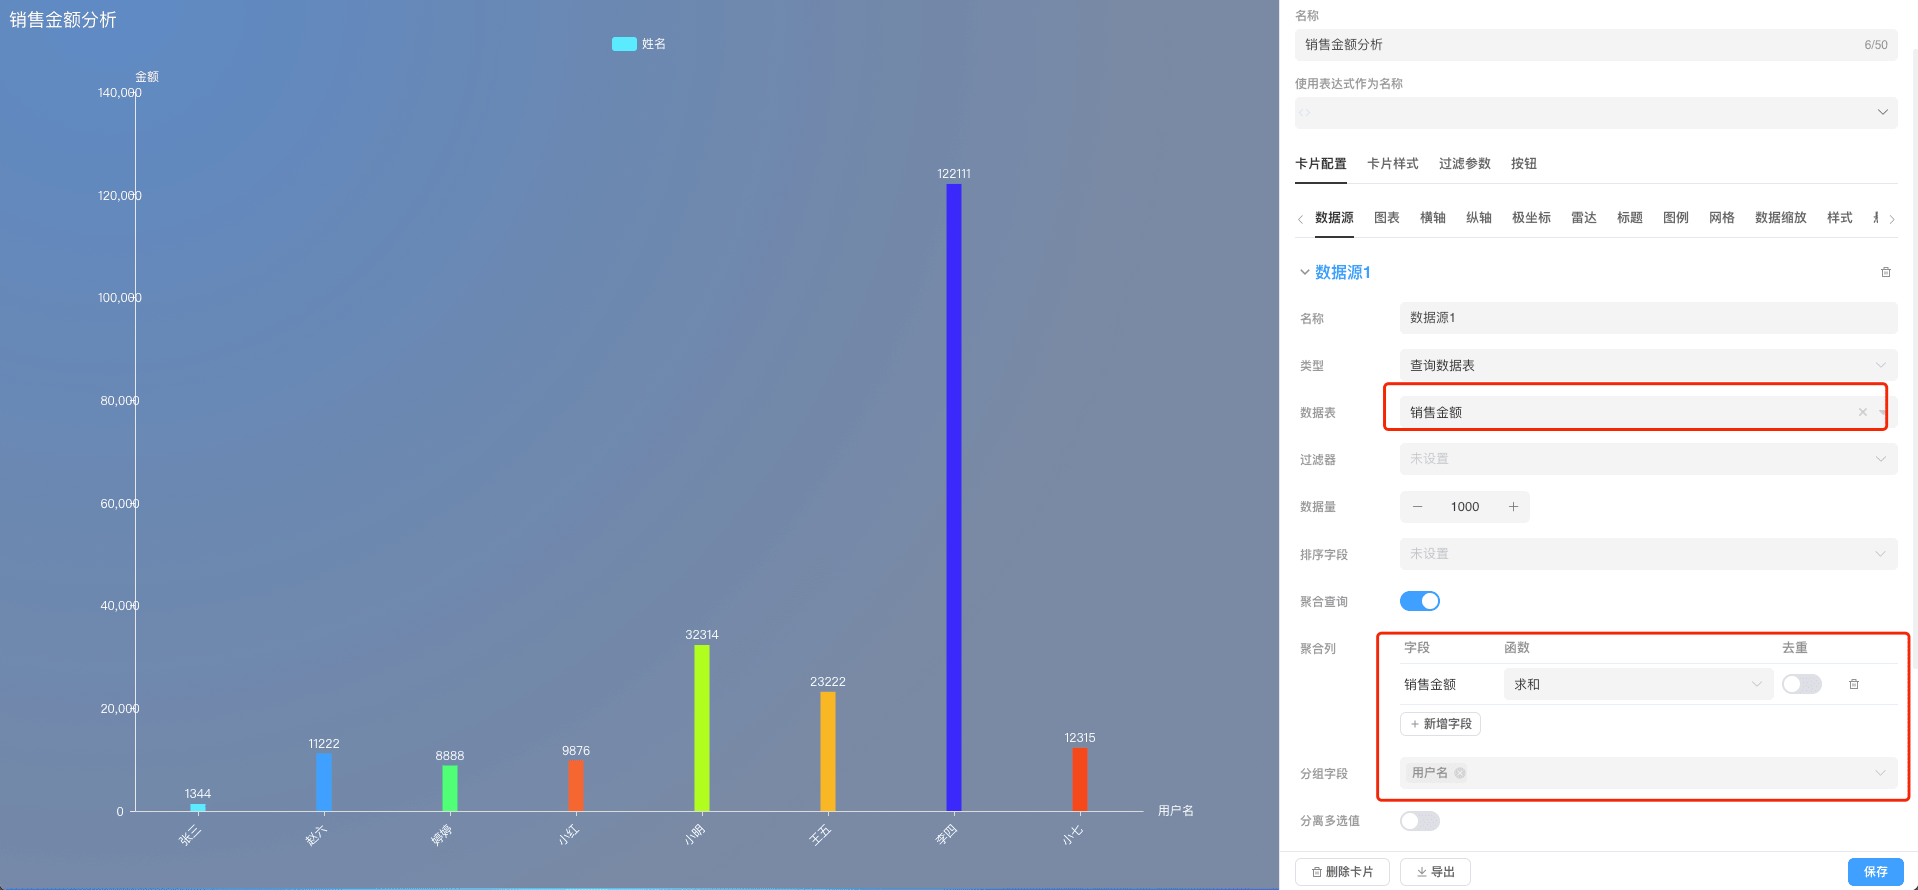
Task: Clear the 销售金额 data table selection
Action: point(1862,412)
